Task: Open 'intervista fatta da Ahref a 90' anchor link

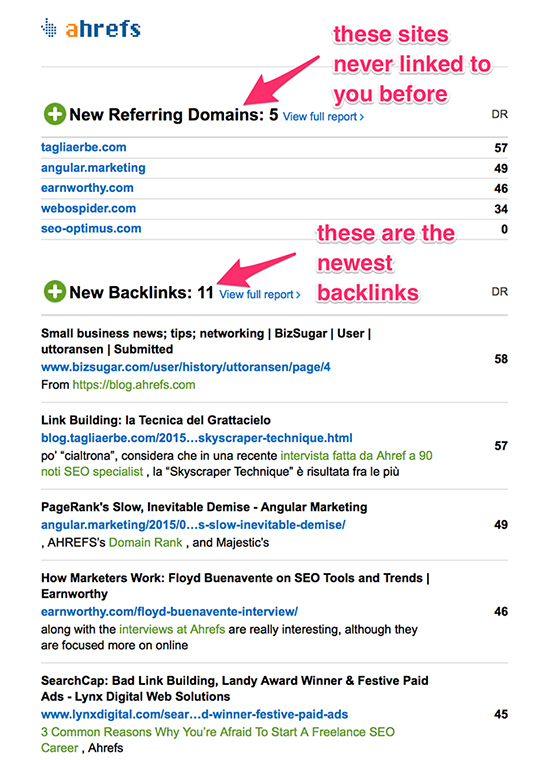Action: tap(356, 456)
